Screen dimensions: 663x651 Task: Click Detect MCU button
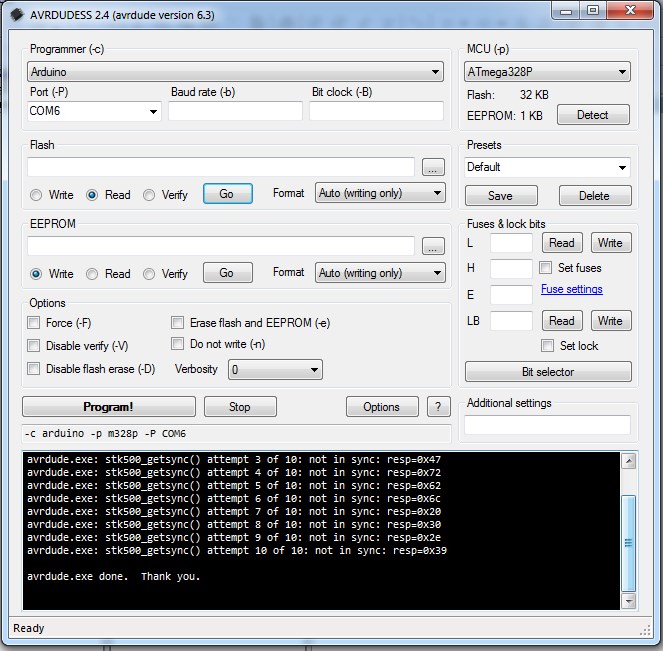point(593,115)
